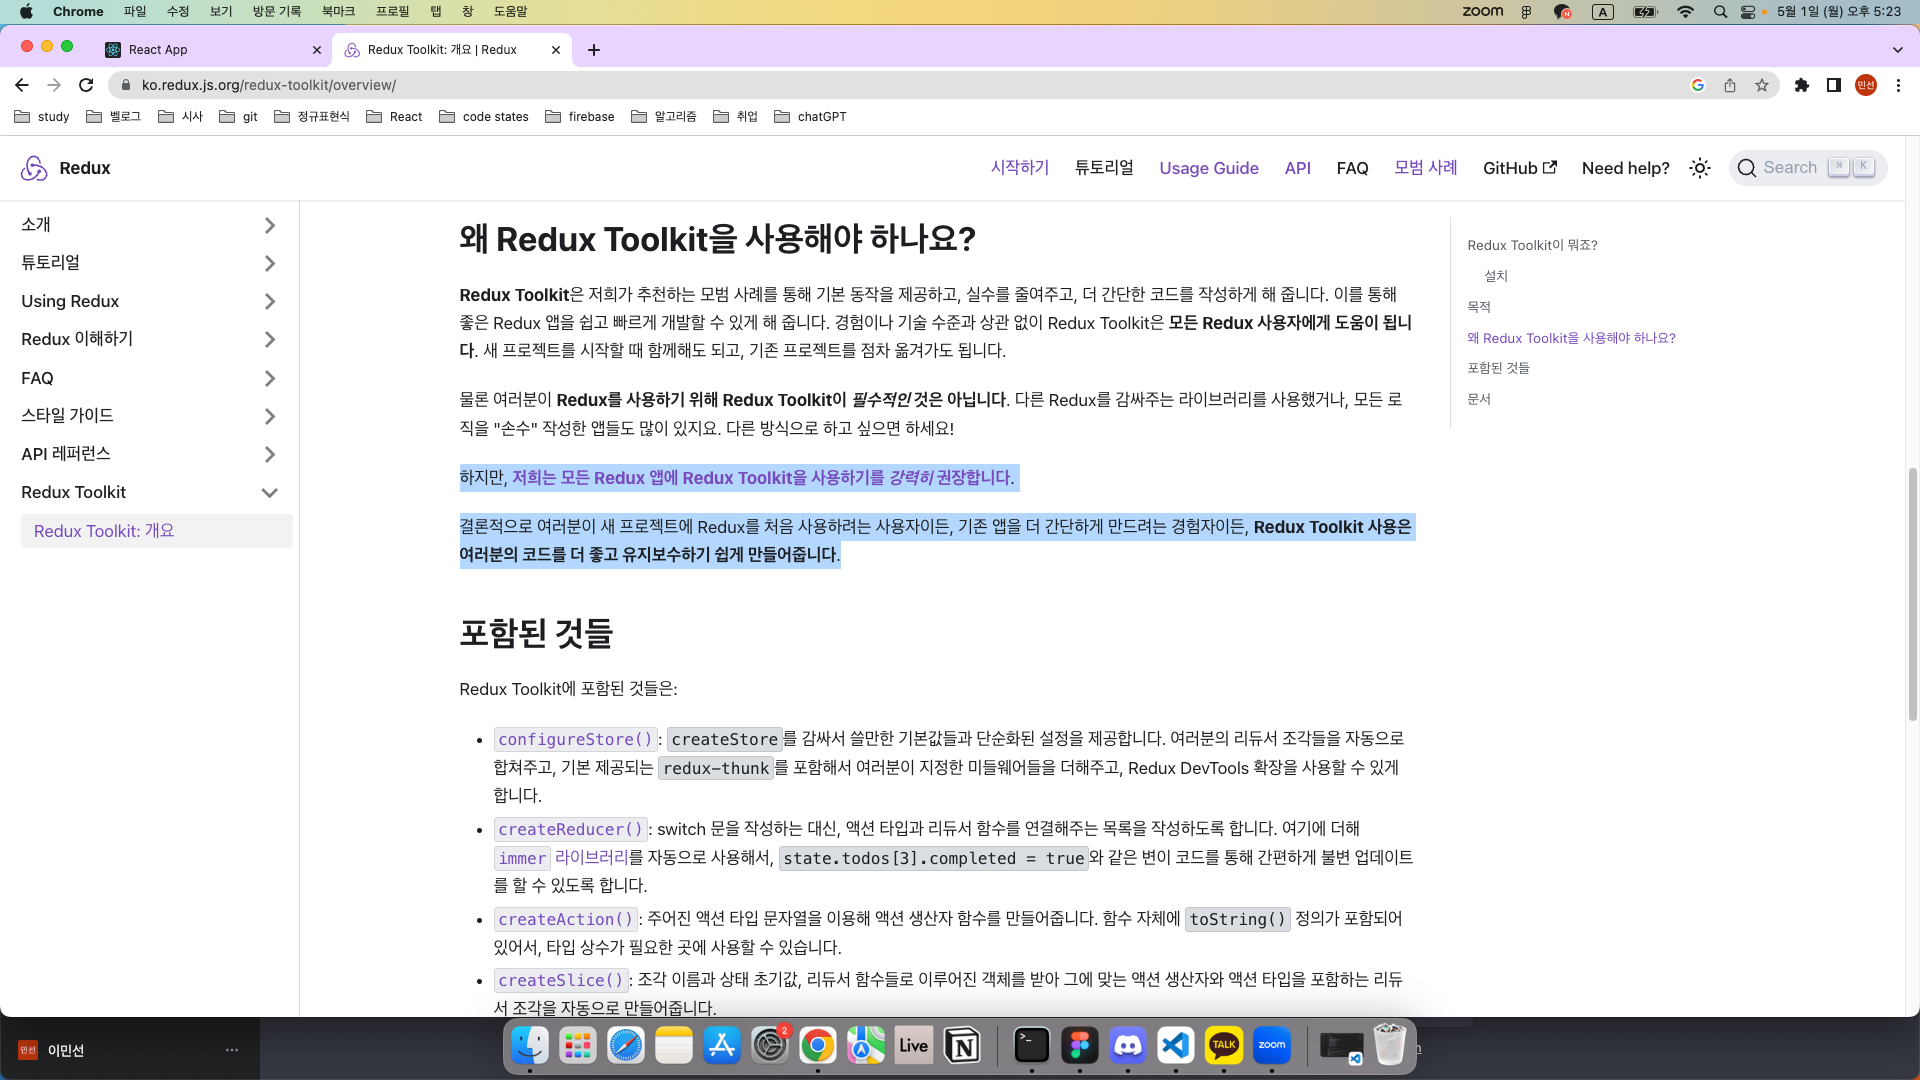This screenshot has height=1080, width=1920.
Task: Open the Chrome extensions puzzle icon
Action: click(x=1802, y=85)
